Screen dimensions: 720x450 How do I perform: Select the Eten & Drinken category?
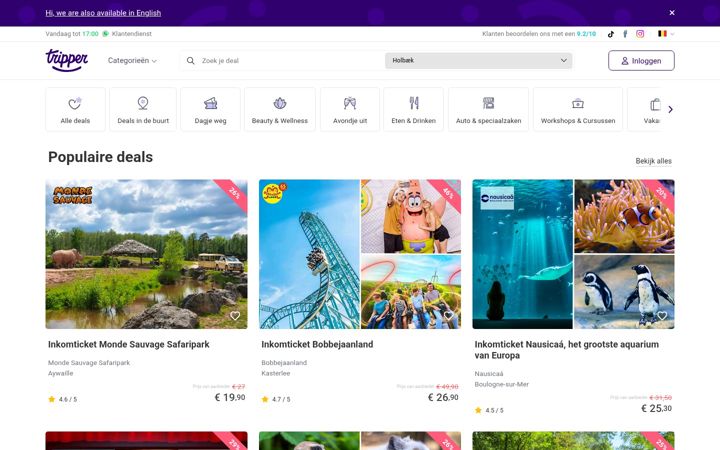[x=413, y=109]
